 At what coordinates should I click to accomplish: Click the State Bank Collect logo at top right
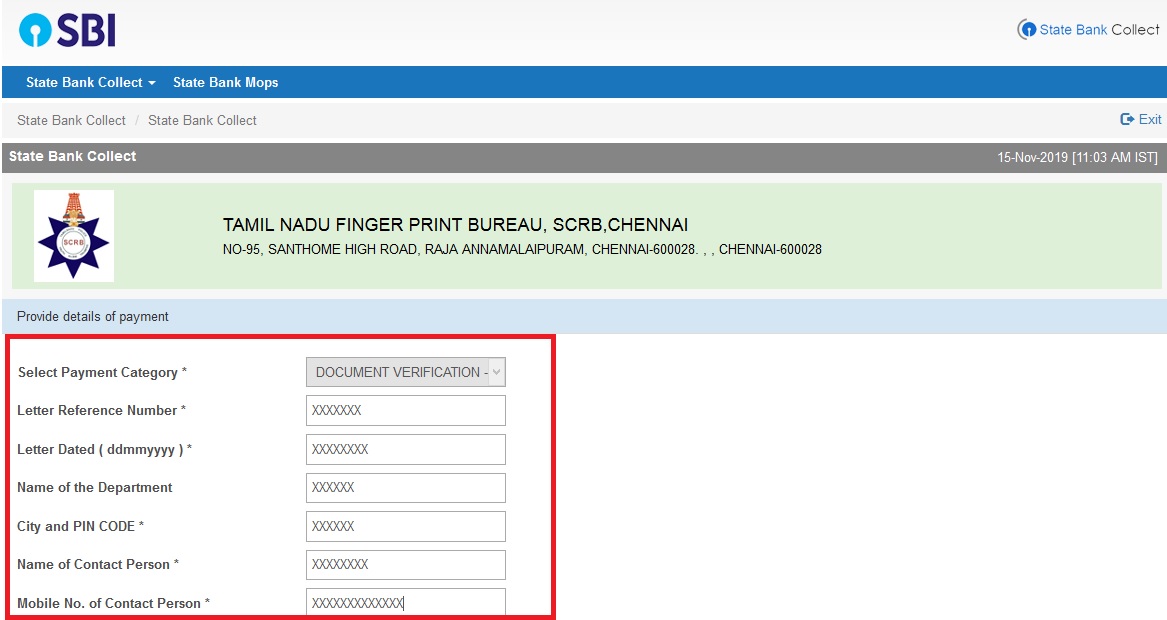(x=1088, y=30)
